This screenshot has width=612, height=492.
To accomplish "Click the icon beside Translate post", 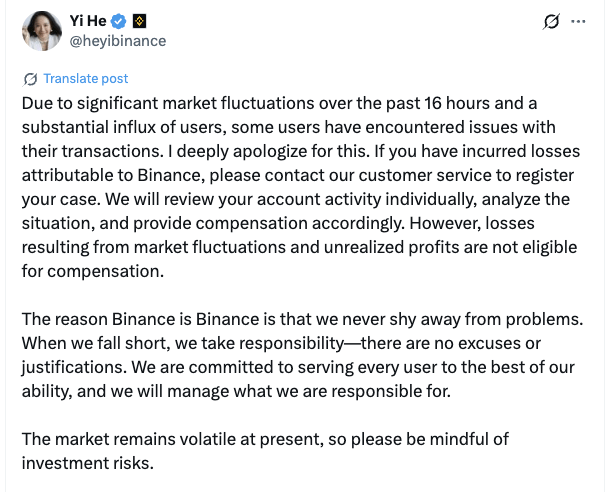I will click(30, 79).
